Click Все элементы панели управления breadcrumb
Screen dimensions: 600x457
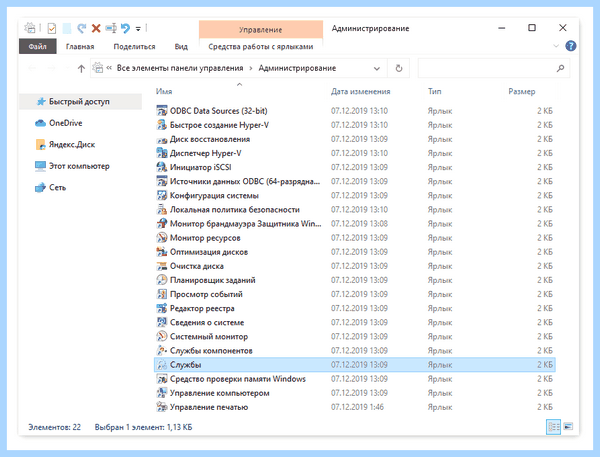click(180, 68)
